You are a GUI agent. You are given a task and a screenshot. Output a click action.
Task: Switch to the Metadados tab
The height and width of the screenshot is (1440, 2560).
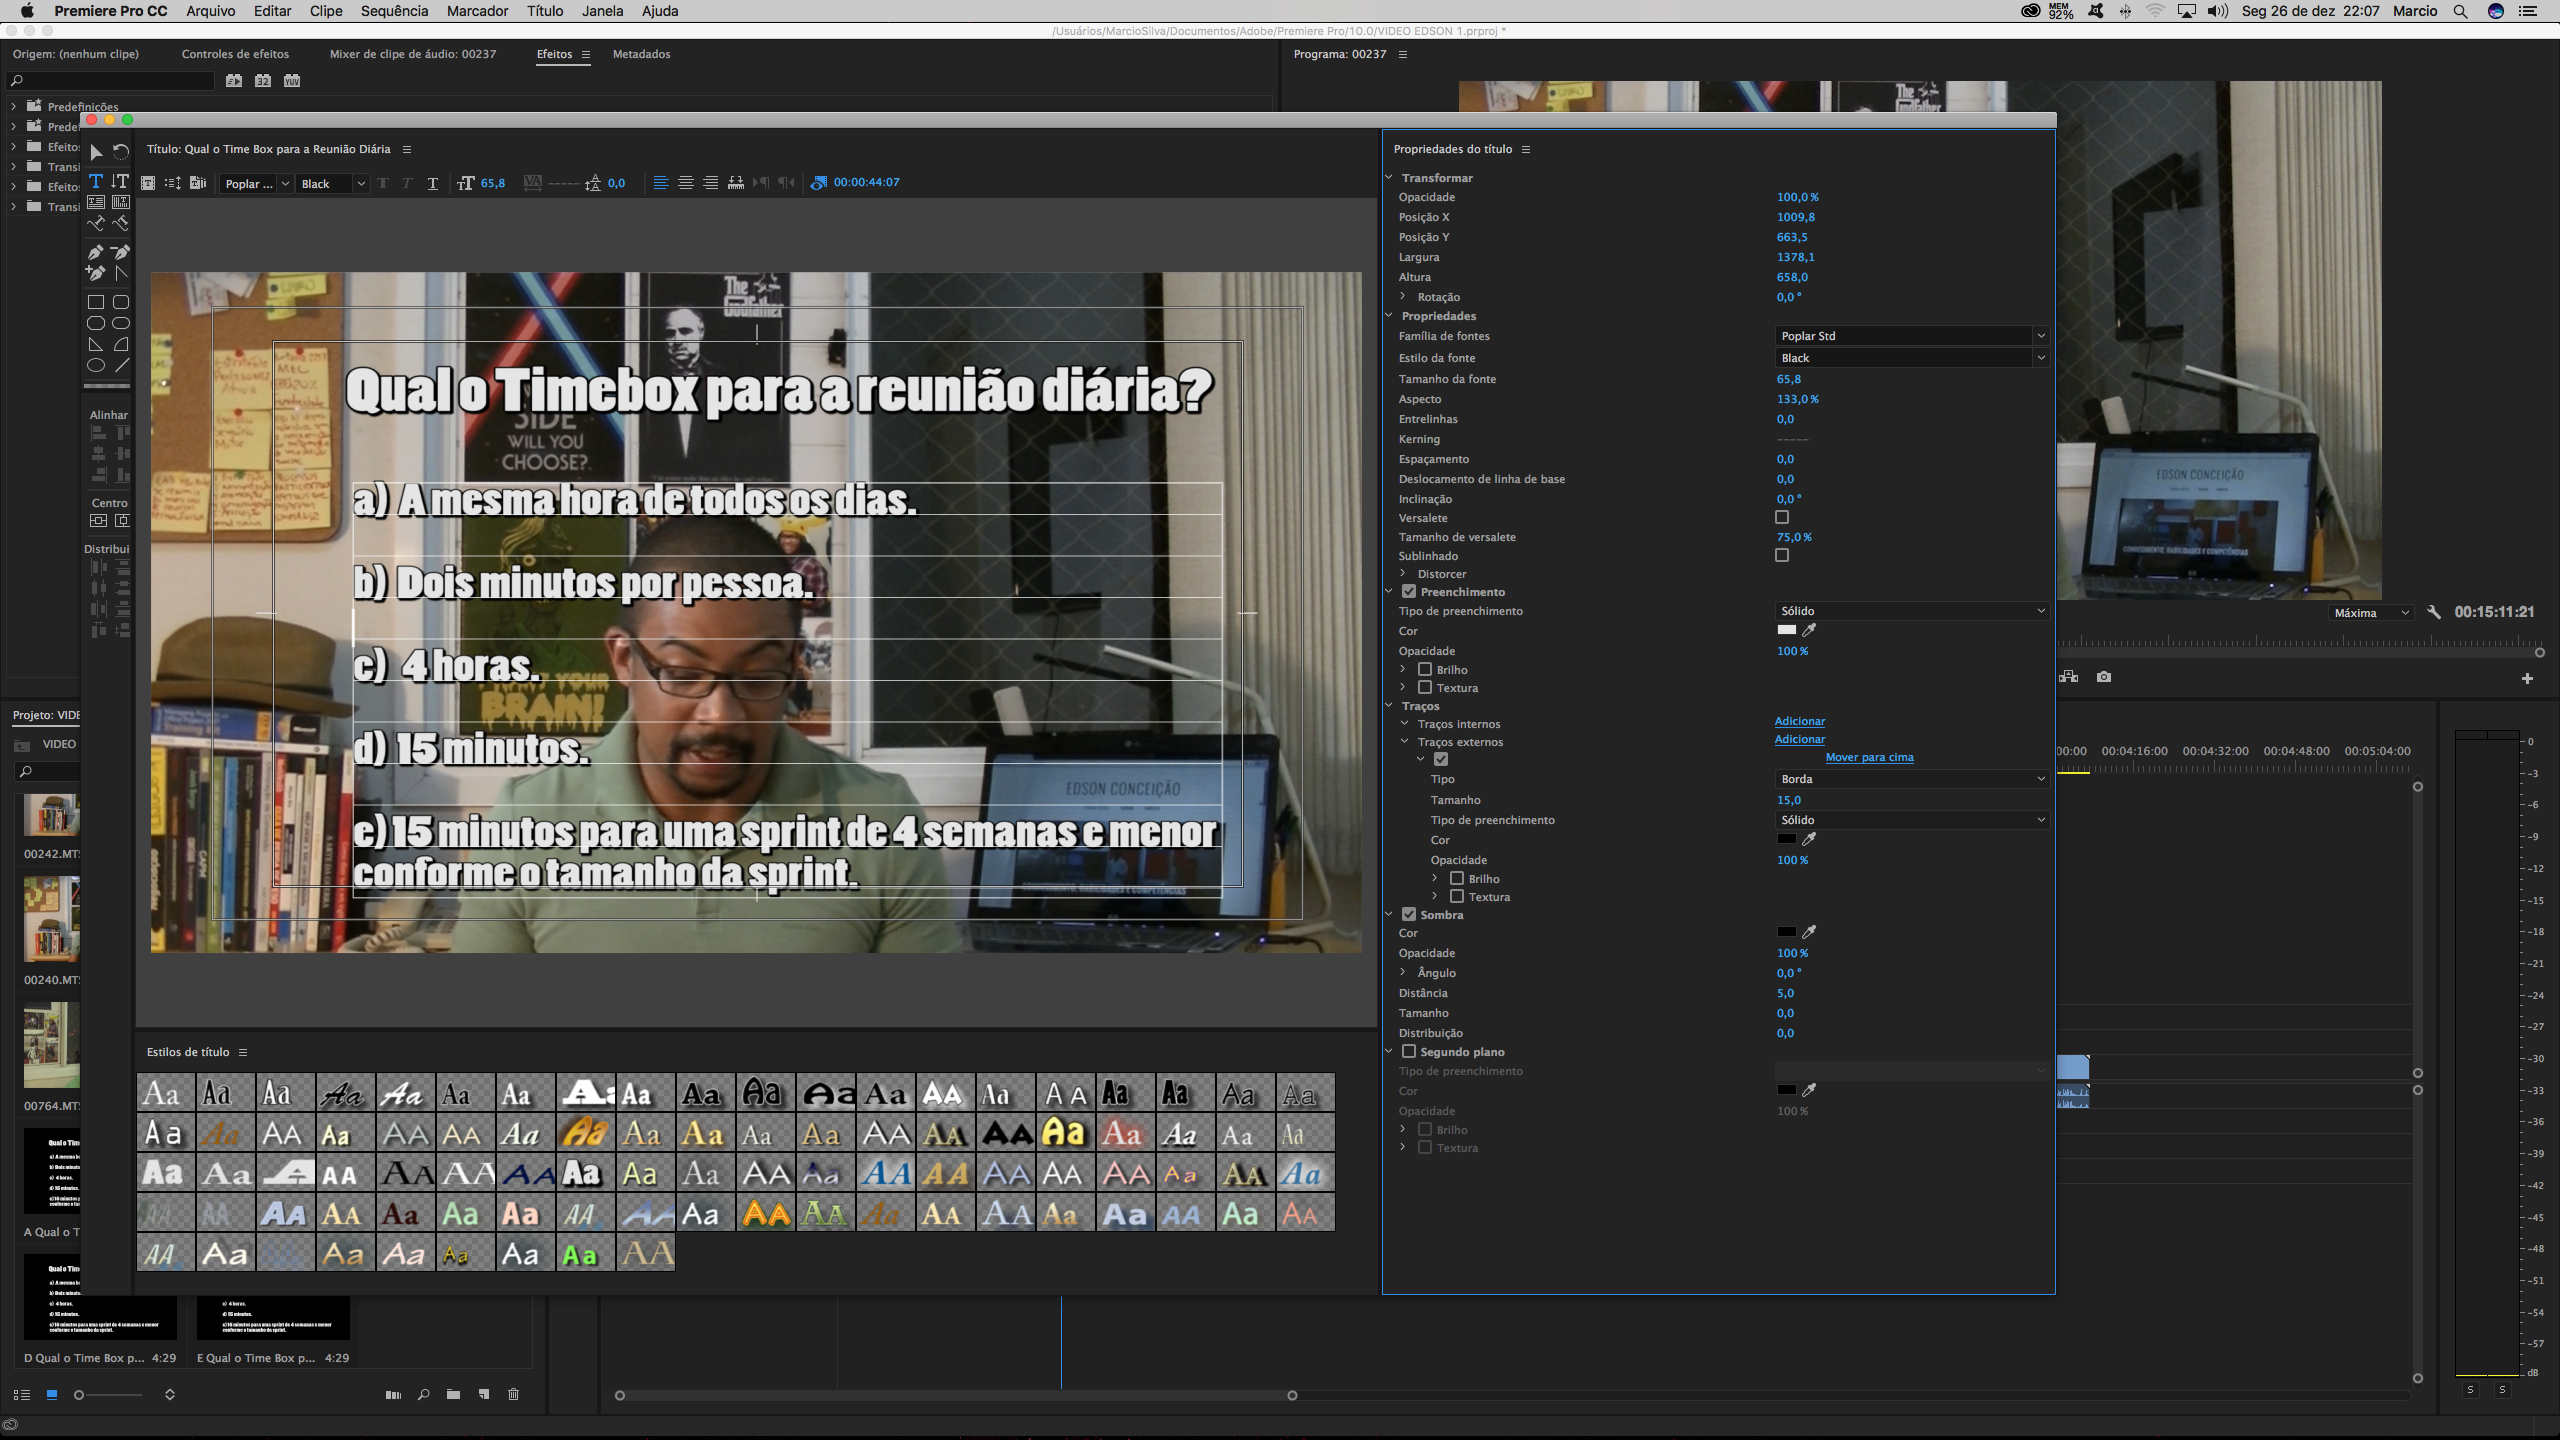(642, 54)
